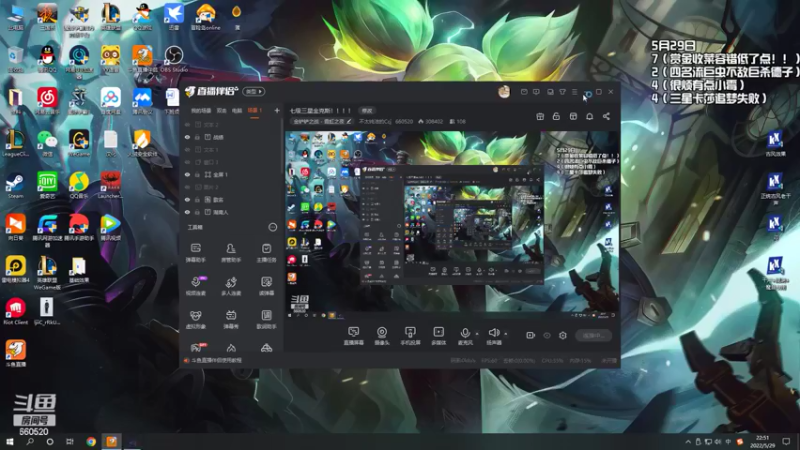Open the 歌词助手 lyrics tool
This screenshot has height=450, width=800.
pos(266,319)
